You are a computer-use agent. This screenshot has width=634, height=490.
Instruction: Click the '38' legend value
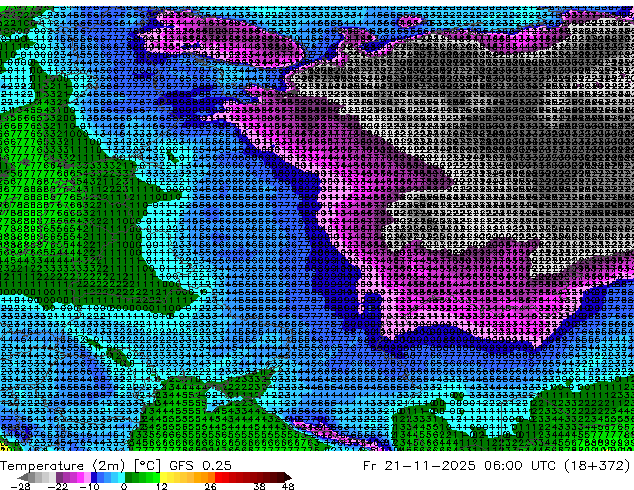pos(260,486)
